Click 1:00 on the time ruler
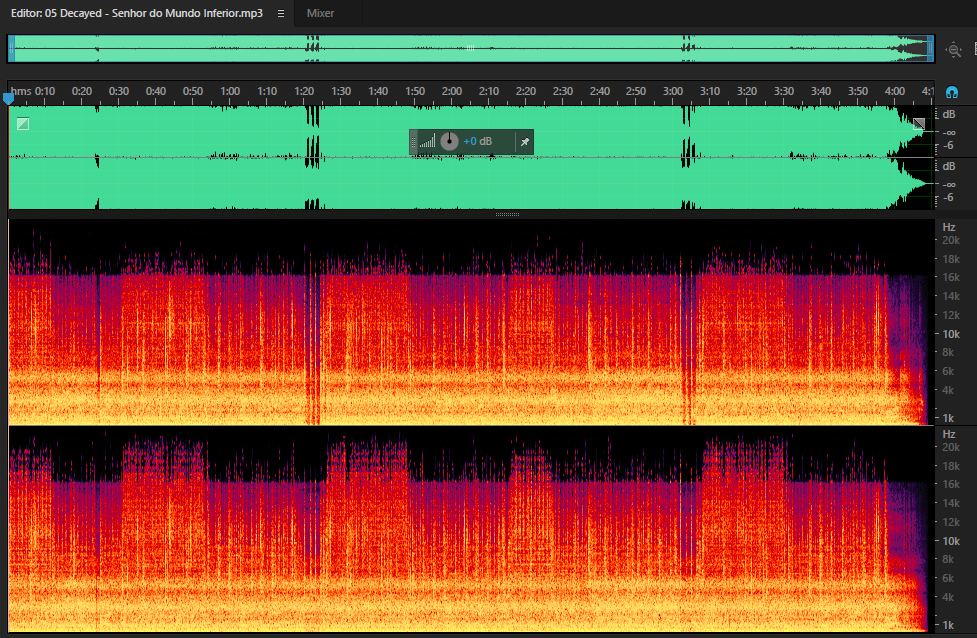This screenshot has width=977, height=638. click(x=230, y=91)
